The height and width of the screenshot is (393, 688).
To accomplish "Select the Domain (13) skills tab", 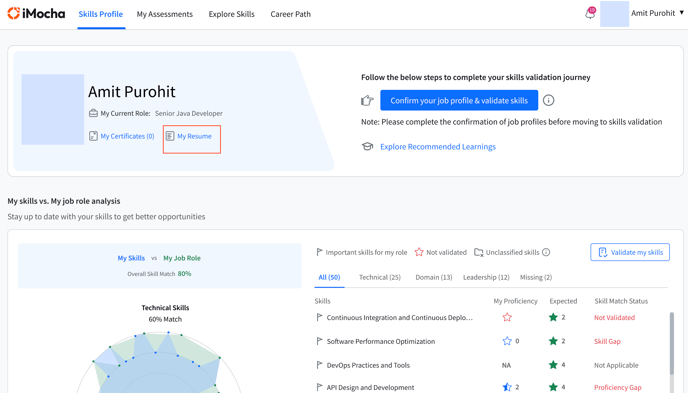I will click(434, 277).
